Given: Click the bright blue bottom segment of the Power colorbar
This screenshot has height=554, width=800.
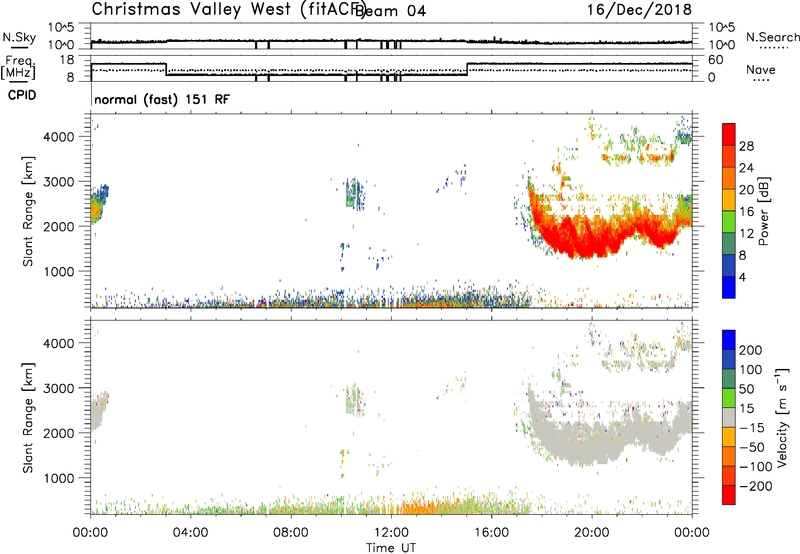Looking at the screenshot, I should [x=729, y=287].
